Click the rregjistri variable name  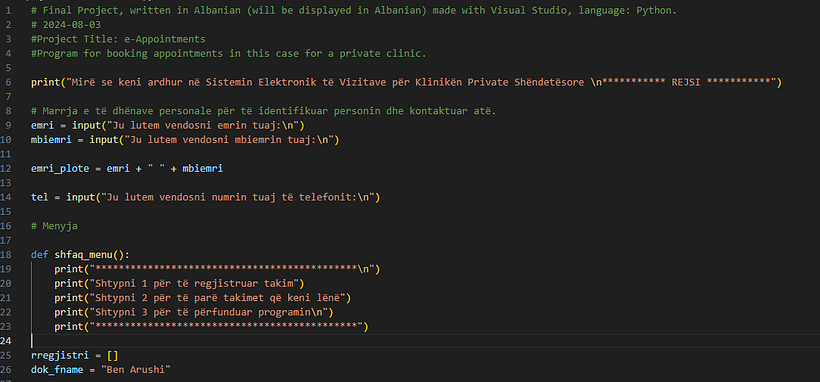tap(60, 355)
